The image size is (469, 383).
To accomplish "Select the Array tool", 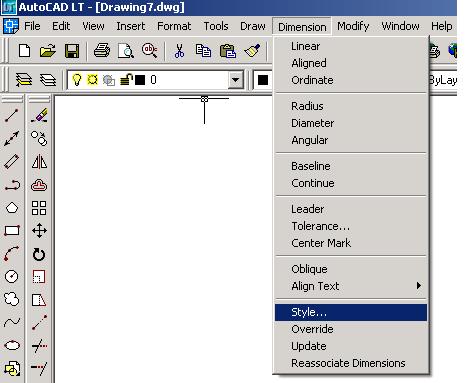I will point(39,208).
